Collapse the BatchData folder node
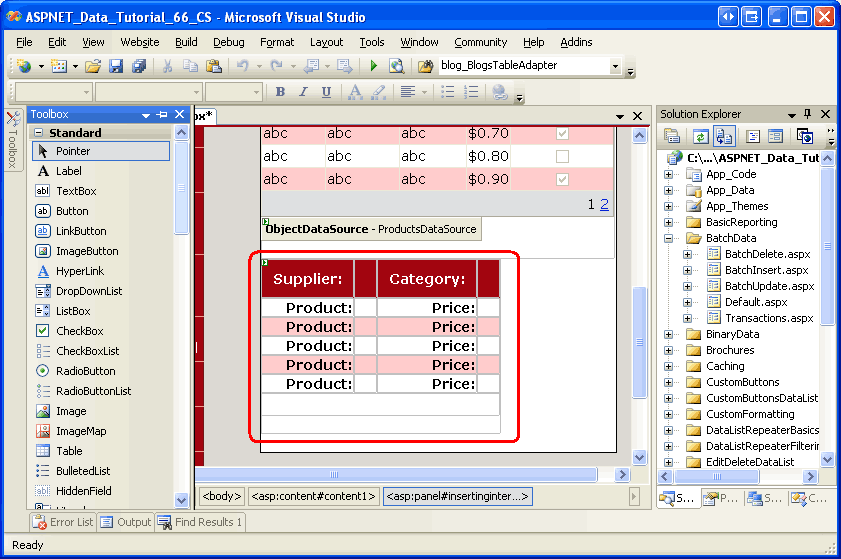Image resolution: width=841 pixels, height=559 pixels. (x=668, y=238)
